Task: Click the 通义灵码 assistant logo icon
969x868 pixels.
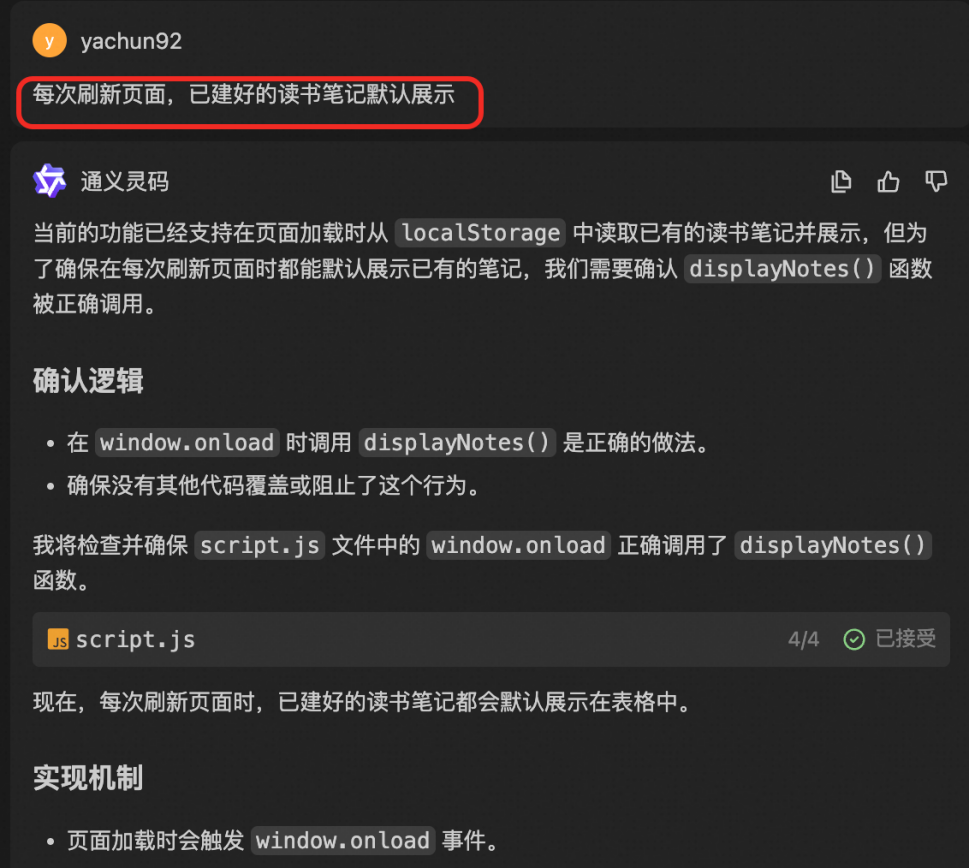Action: (49, 181)
